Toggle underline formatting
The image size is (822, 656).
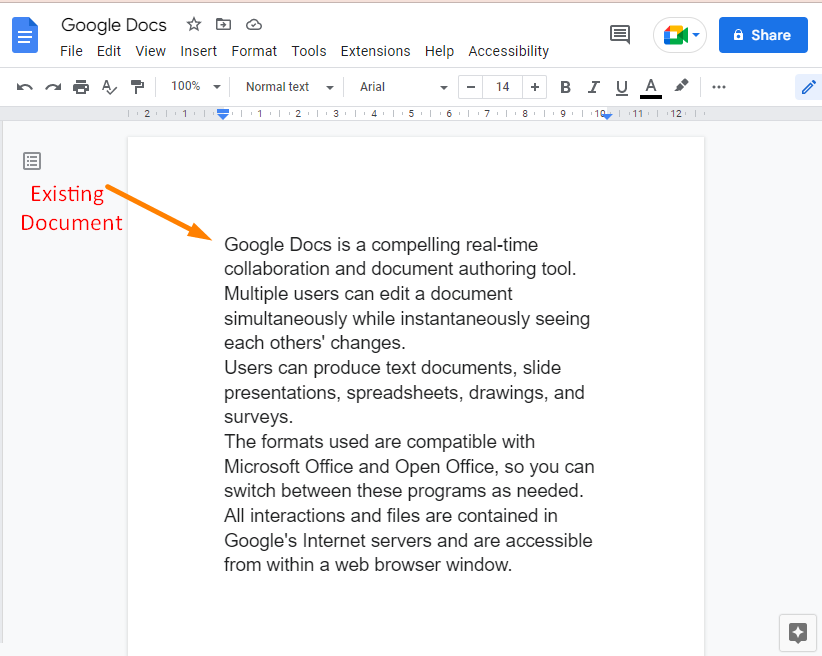622,88
